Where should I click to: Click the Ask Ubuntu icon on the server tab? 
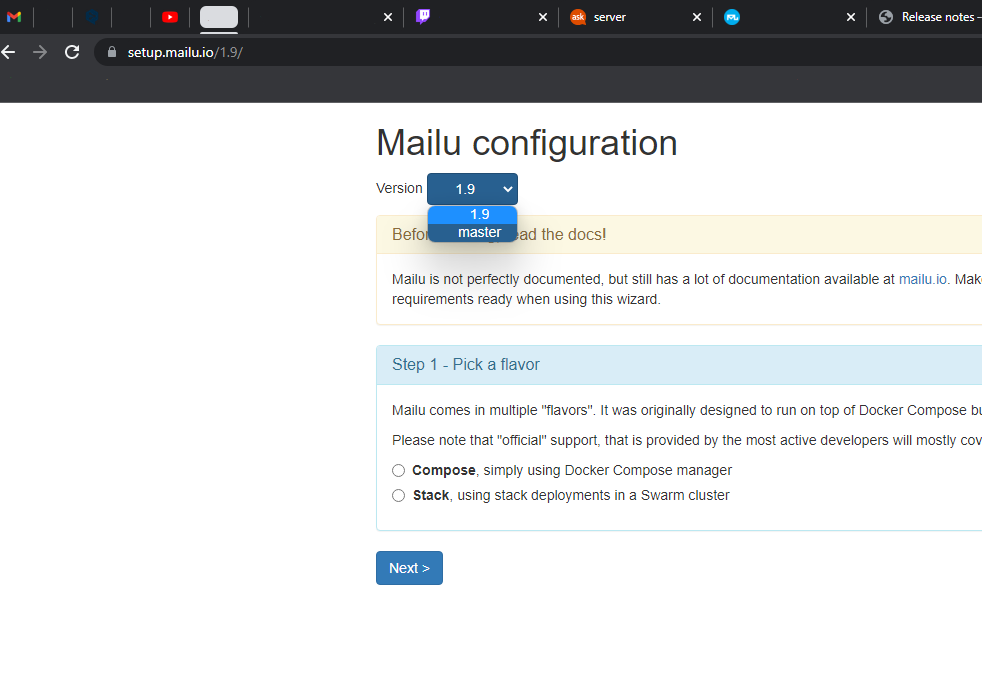point(577,16)
